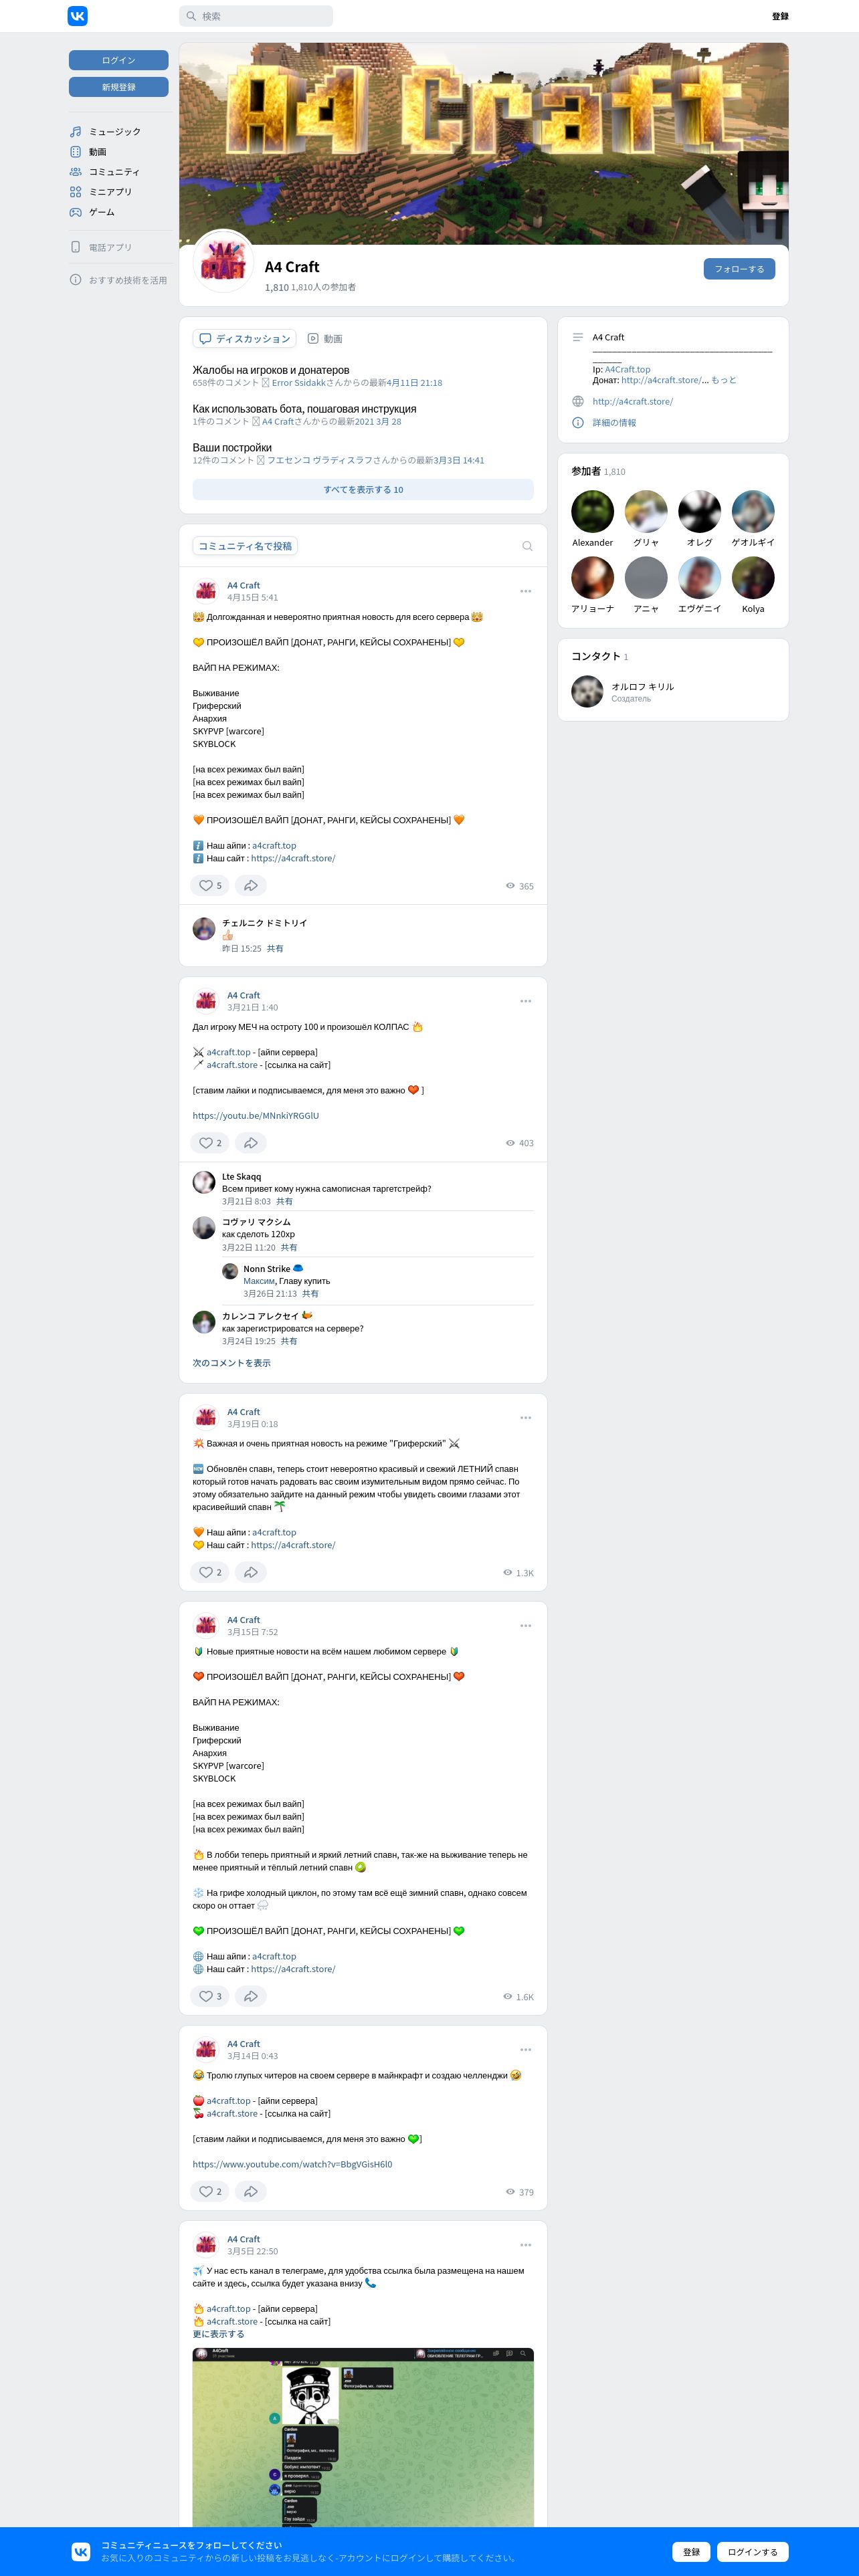Click the 検索 search field

coord(256,16)
